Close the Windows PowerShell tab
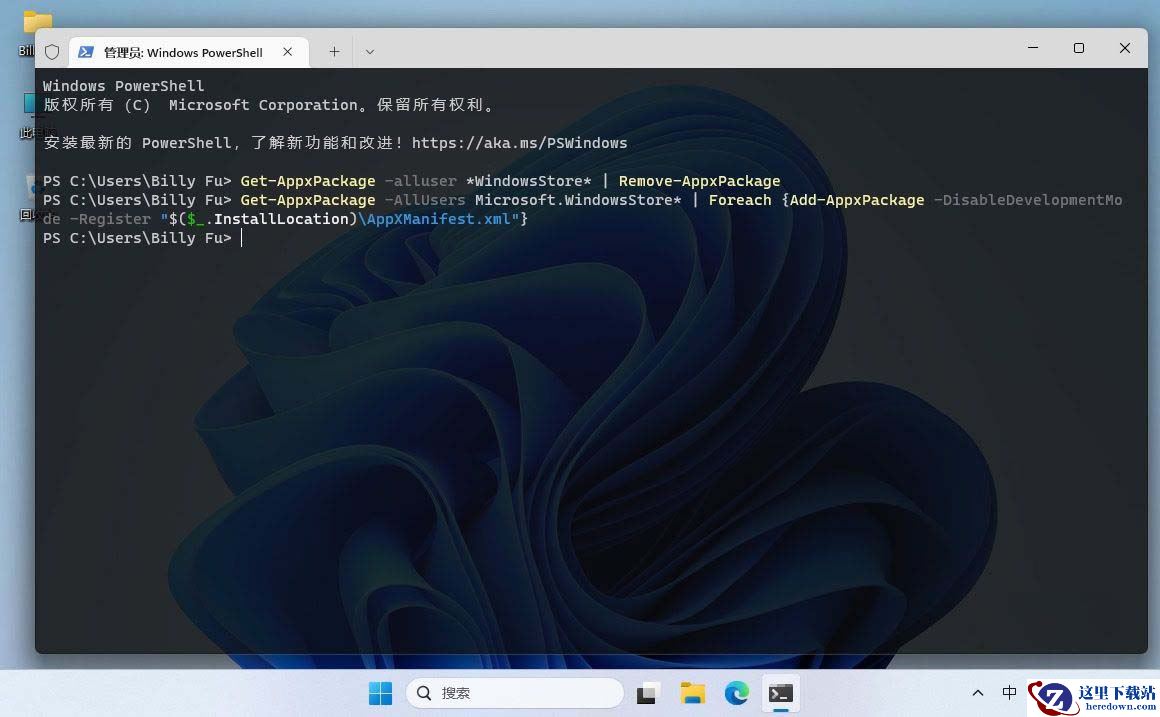The width and height of the screenshot is (1160, 717). pos(288,52)
